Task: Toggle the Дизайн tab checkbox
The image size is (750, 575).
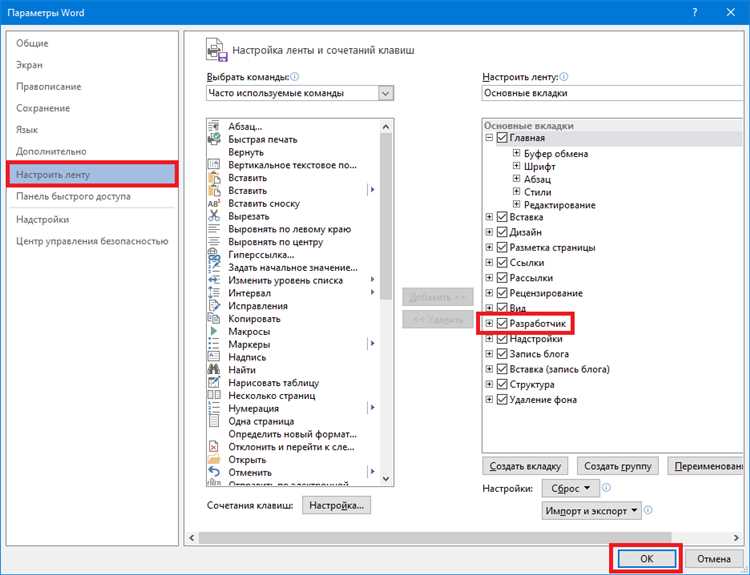Action: tap(502, 232)
